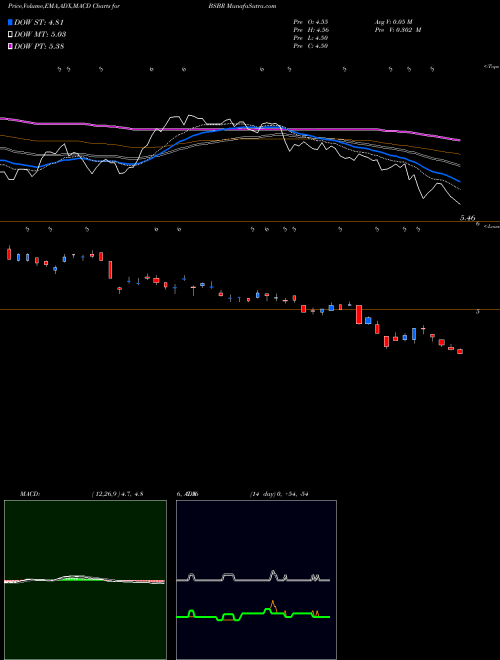Image resolution: width=500 pixels, height=660 pixels.
Task: Click the chart title 'Price,Volume,EMA,ADX,MACD Charts for'
Action: [64, 6]
